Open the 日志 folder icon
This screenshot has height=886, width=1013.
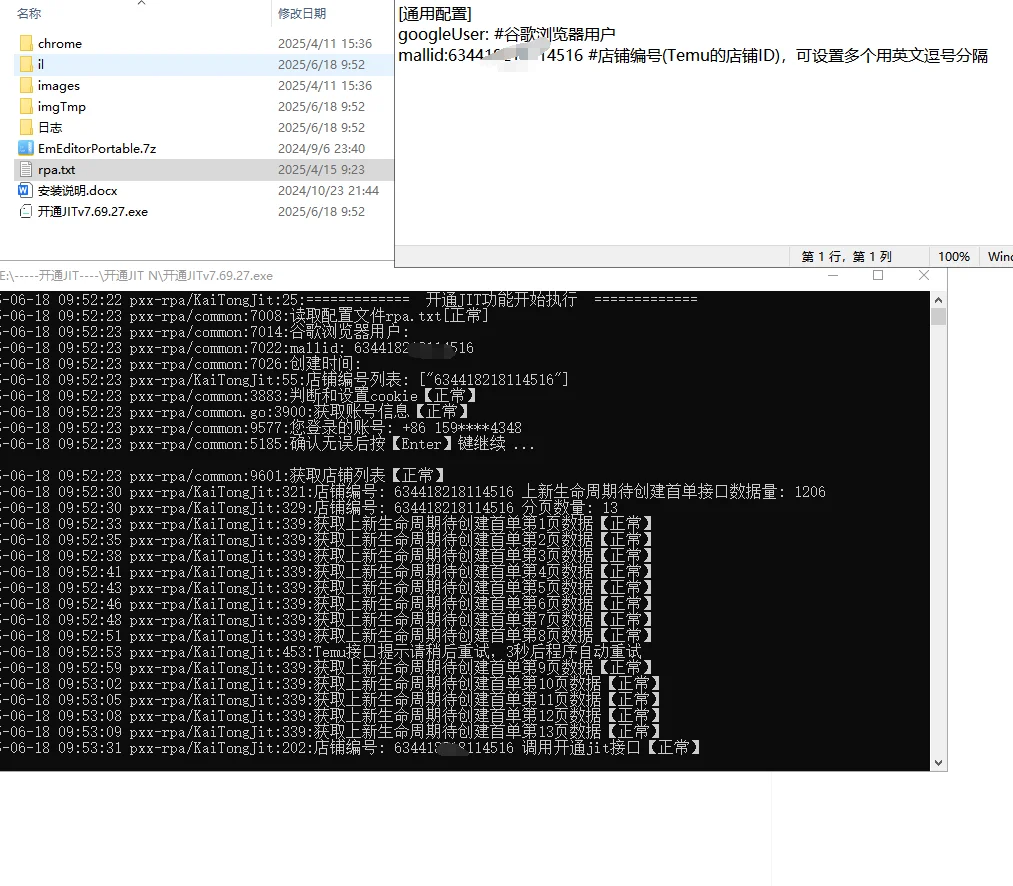coord(26,127)
